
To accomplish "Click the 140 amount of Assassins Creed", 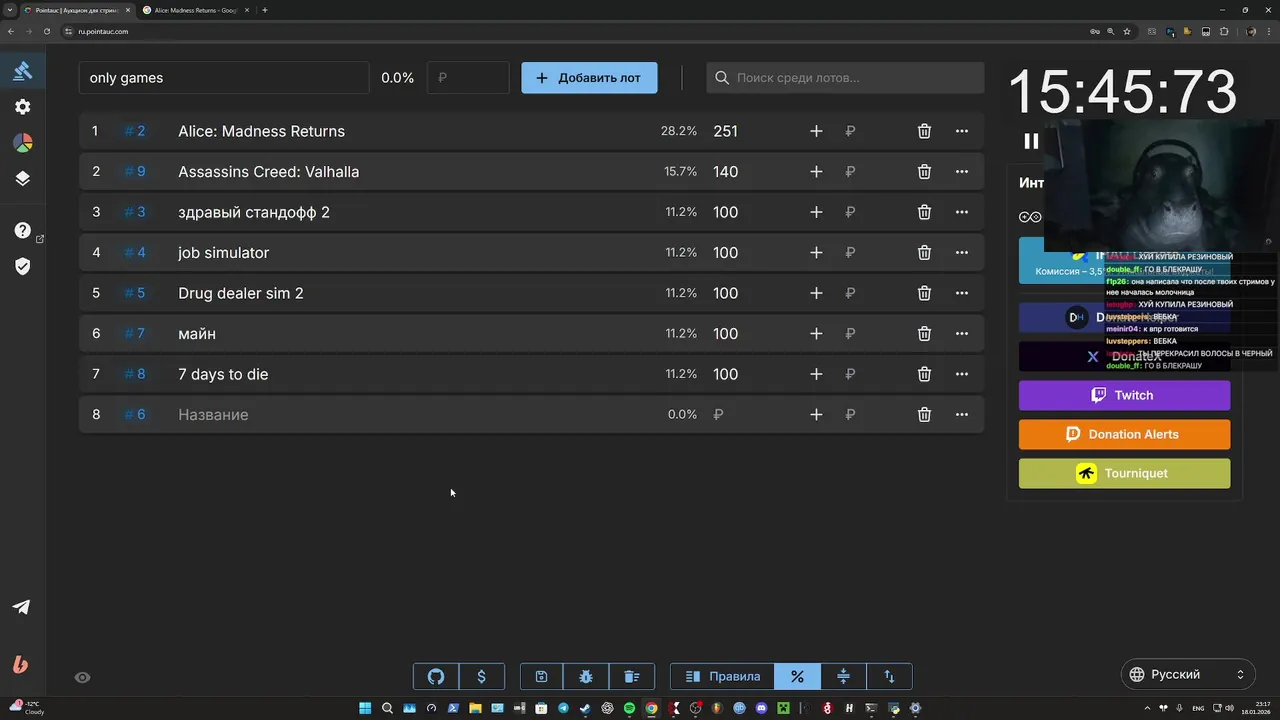I will pos(725,172).
